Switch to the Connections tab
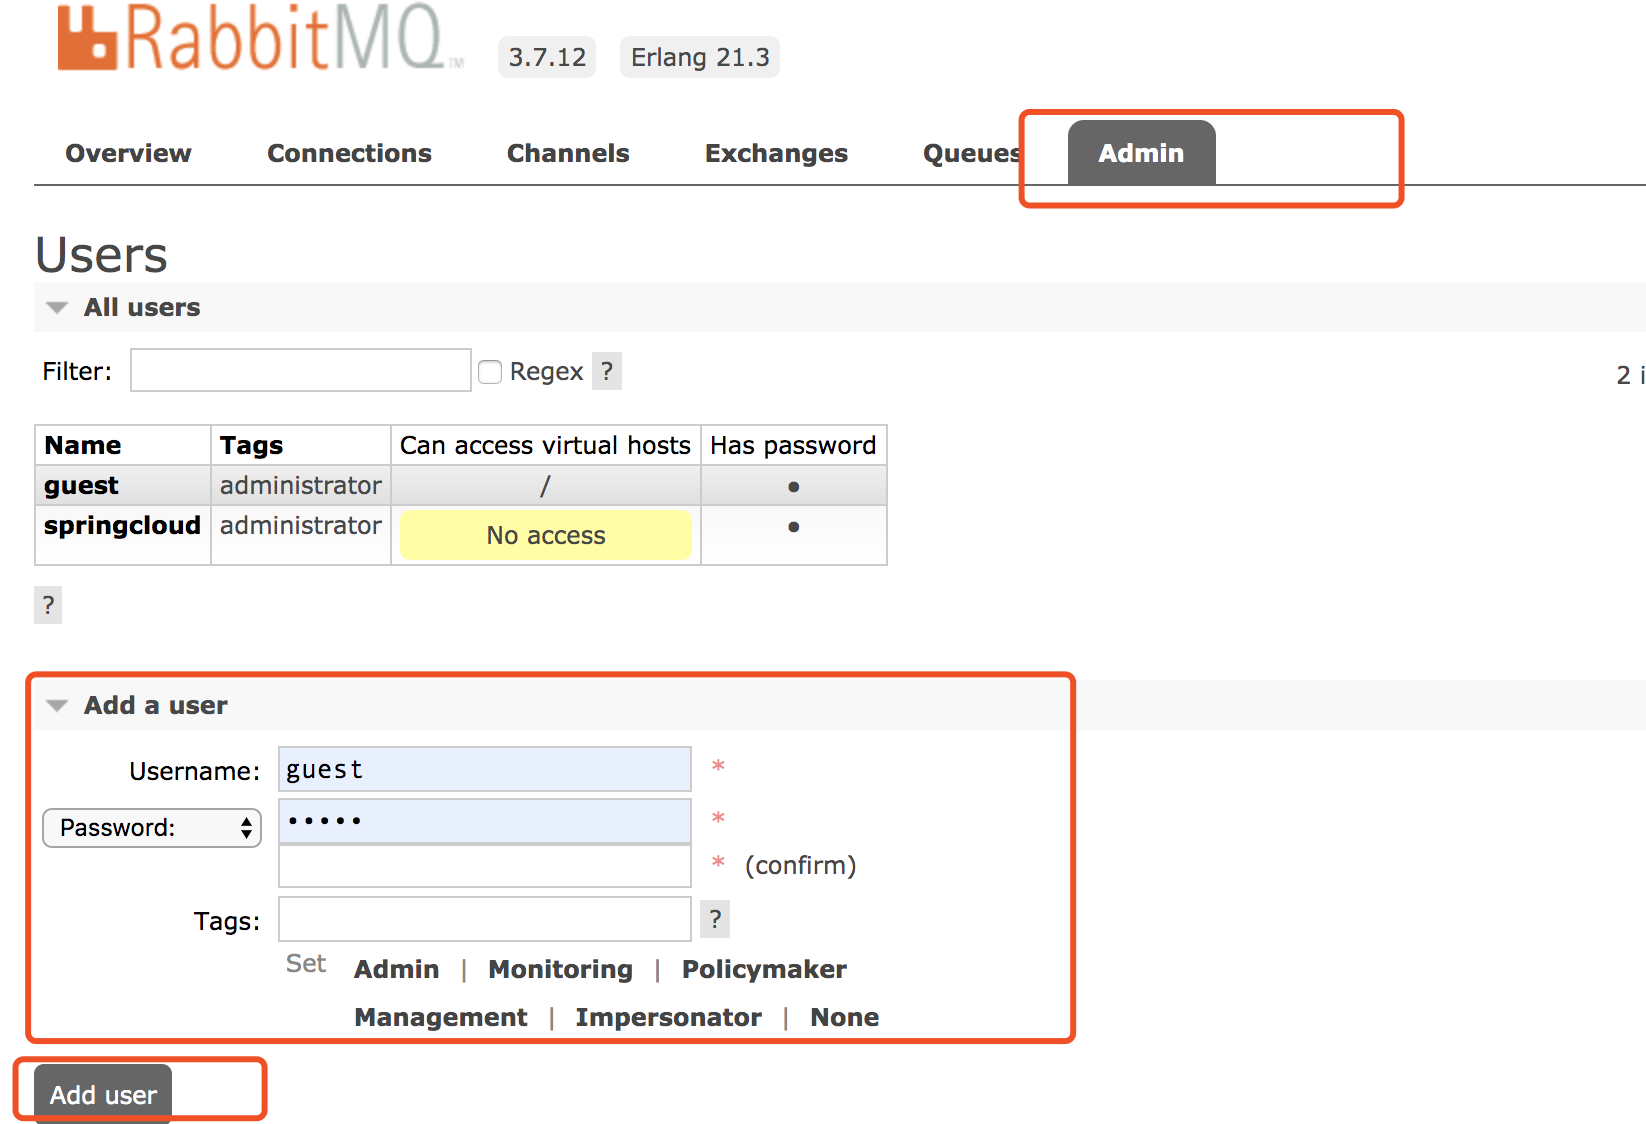The width and height of the screenshot is (1646, 1124). pyautogui.click(x=349, y=153)
